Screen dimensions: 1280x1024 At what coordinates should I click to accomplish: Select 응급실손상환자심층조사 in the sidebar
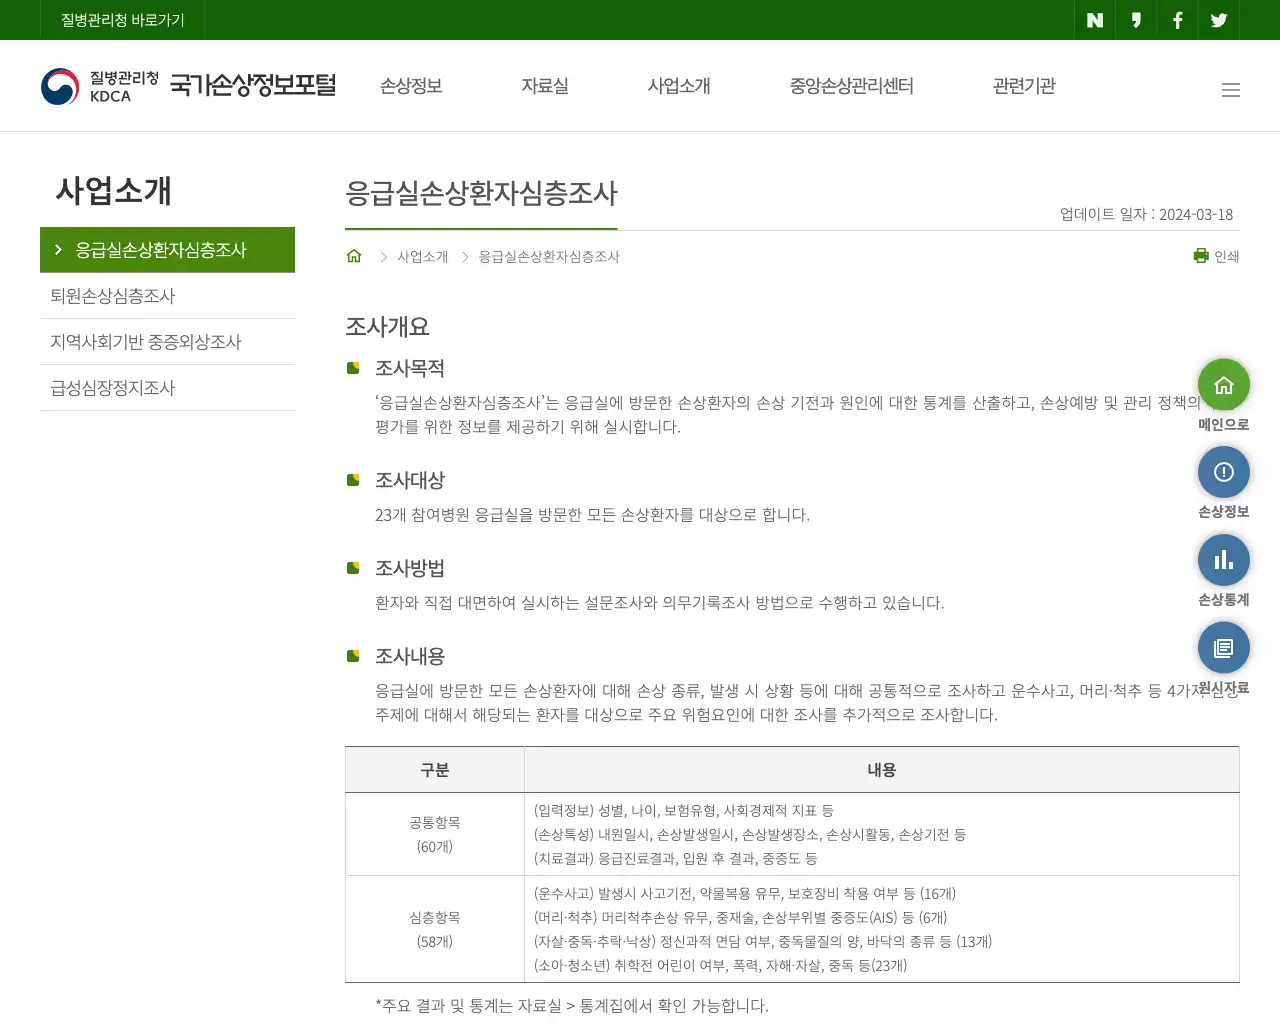click(167, 250)
